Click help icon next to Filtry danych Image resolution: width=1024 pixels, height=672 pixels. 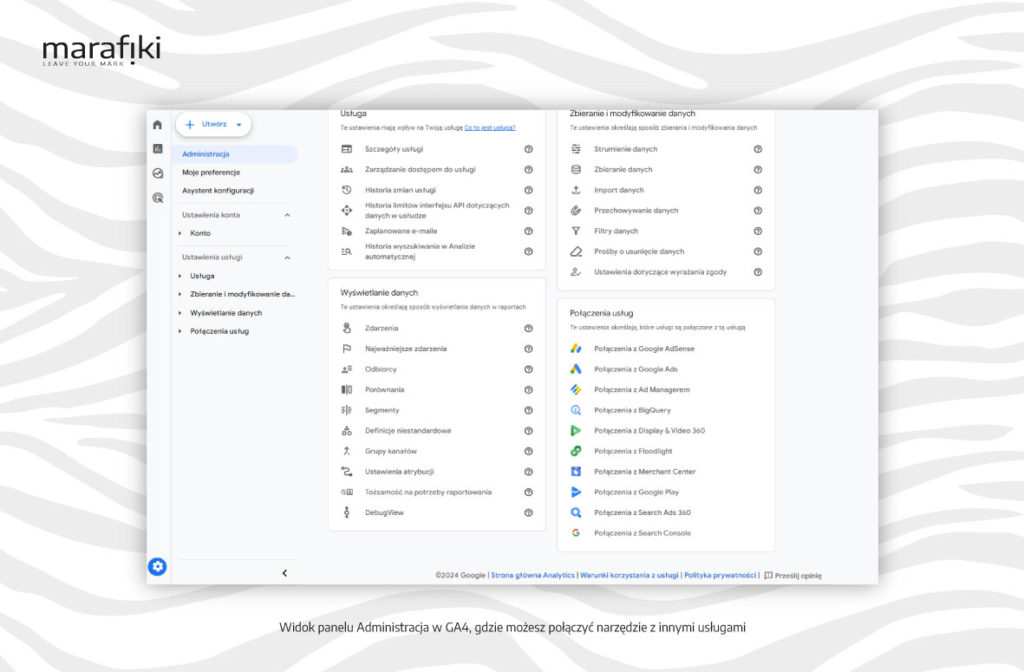pos(758,231)
